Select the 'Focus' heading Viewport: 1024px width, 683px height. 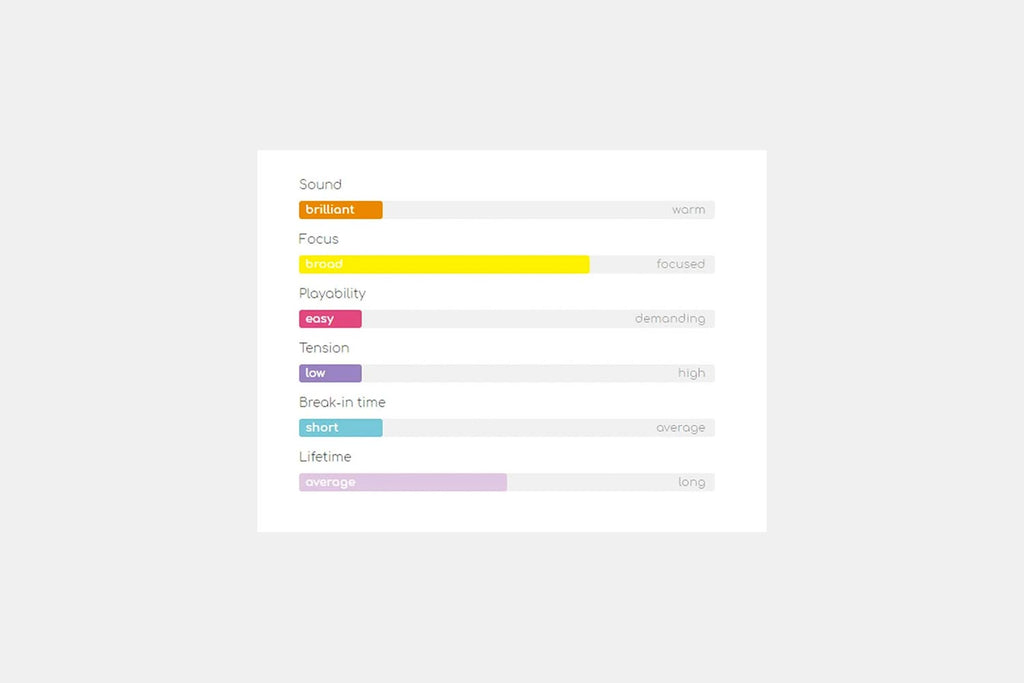[319, 239]
